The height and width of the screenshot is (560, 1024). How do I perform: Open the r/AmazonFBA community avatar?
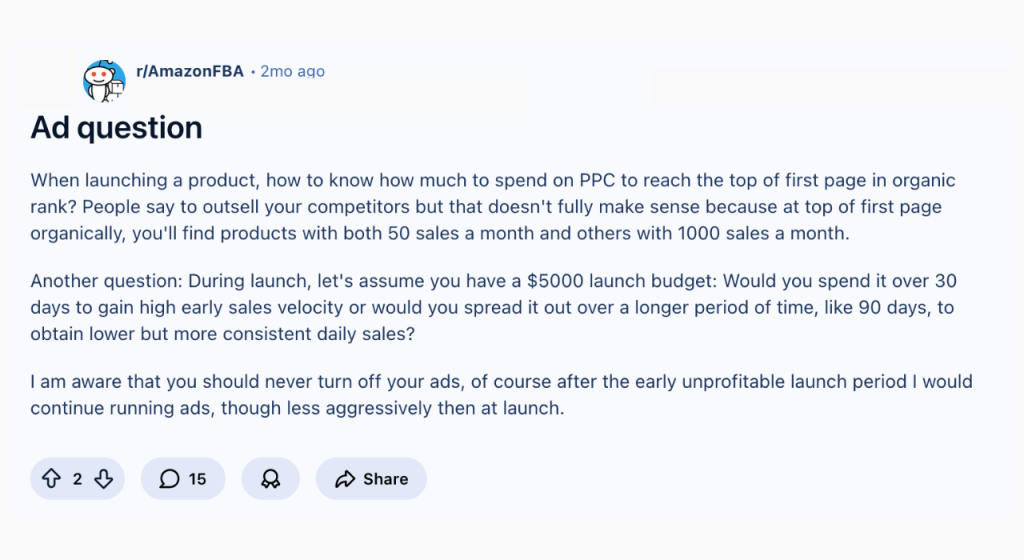coord(104,82)
